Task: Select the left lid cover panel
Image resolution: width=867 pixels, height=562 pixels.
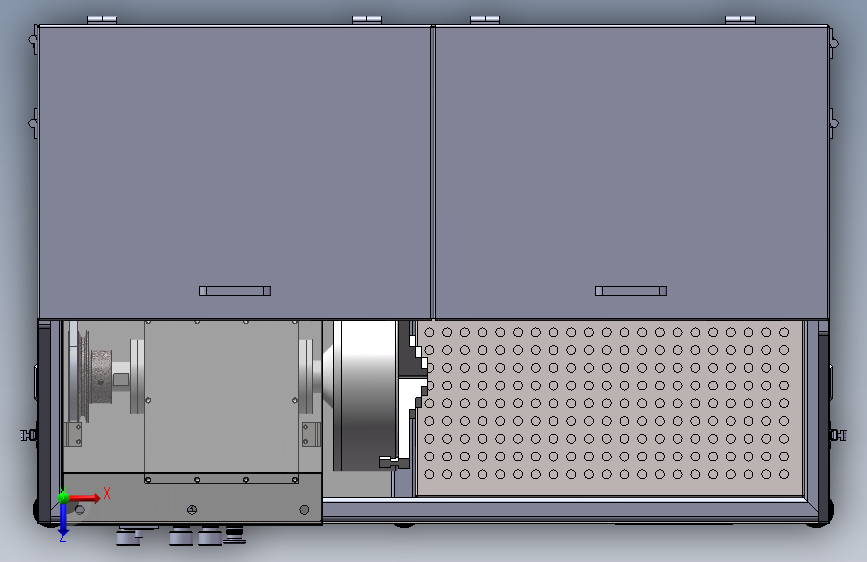Action: (x=234, y=172)
